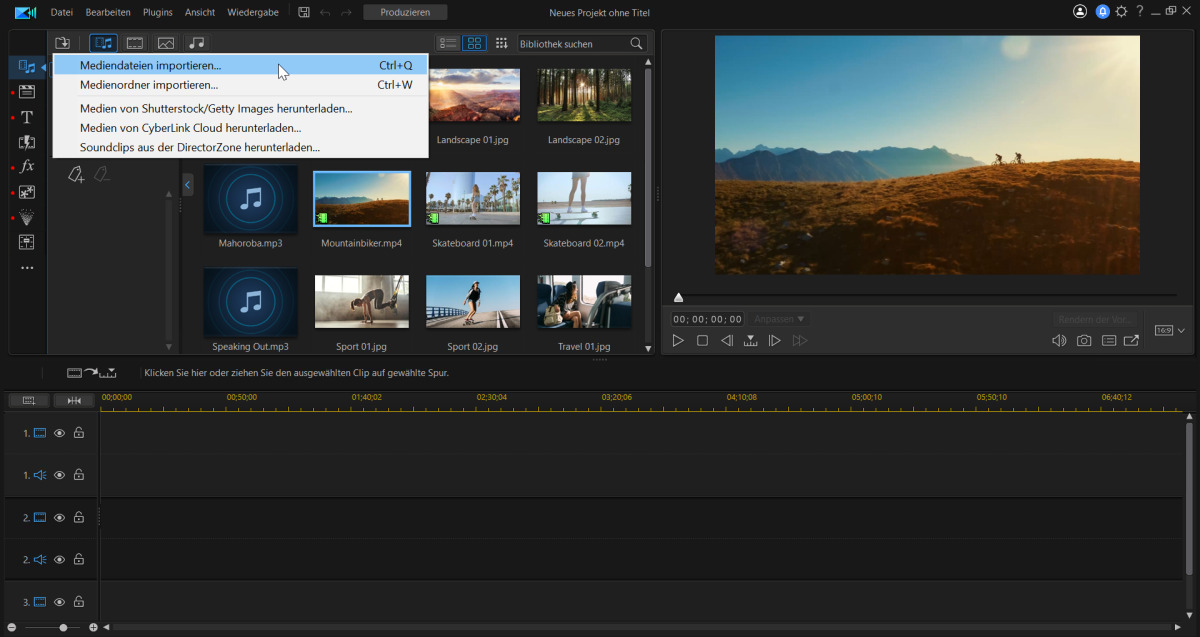
Task: Open the Transition Room lightning icon
Action: (x=27, y=142)
